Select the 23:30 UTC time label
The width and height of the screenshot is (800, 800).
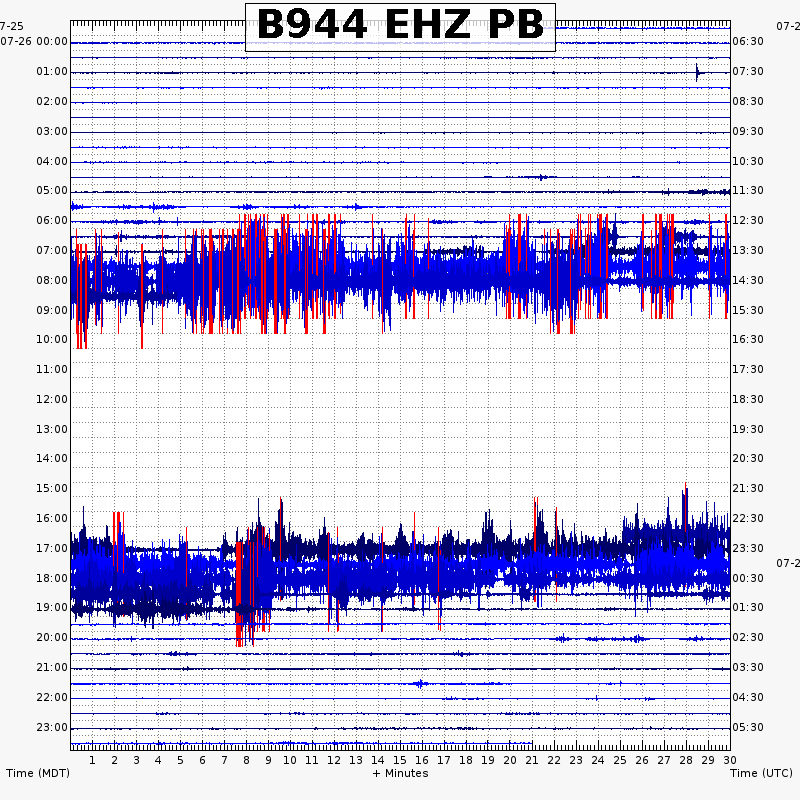coord(748,548)
